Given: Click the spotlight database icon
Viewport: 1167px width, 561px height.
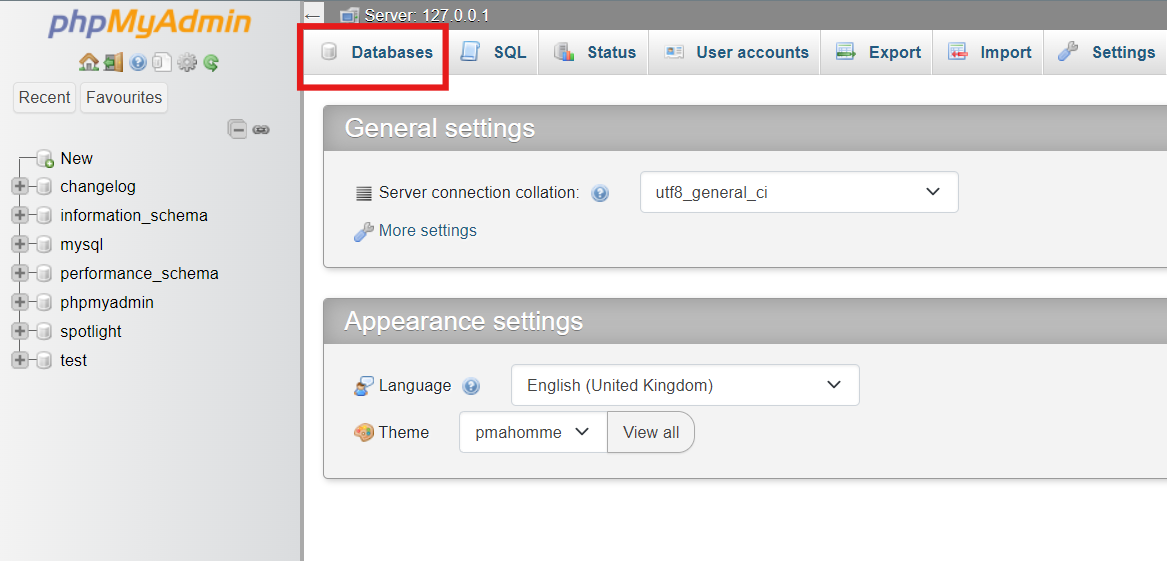Looking at the screenshot, I should coord(44,332).
